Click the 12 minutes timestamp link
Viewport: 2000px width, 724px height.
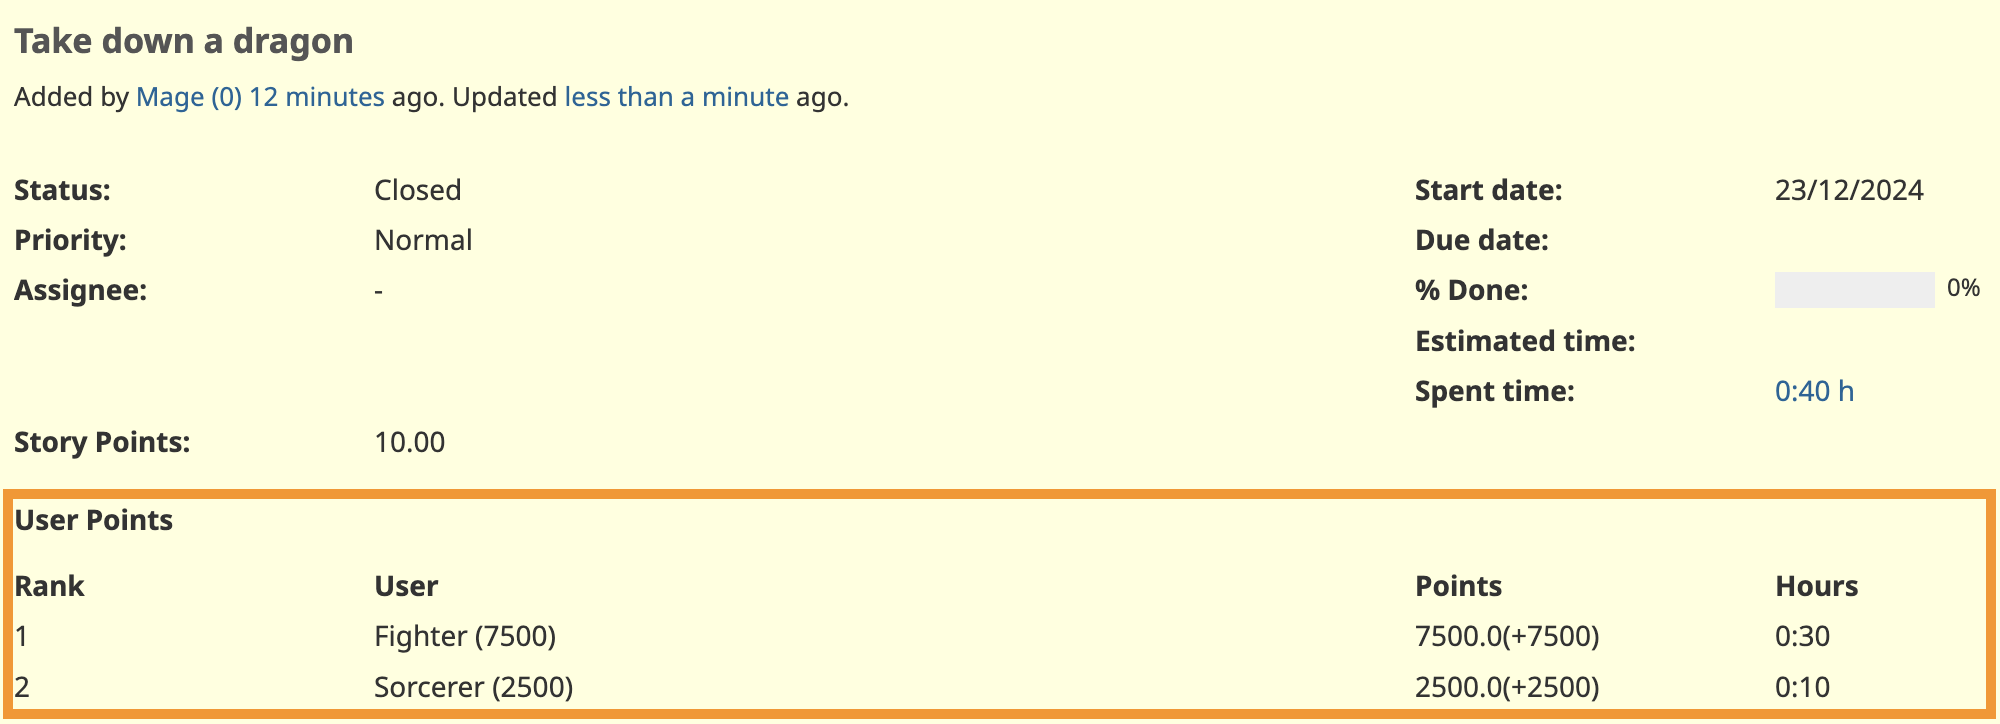pos(317,97)
